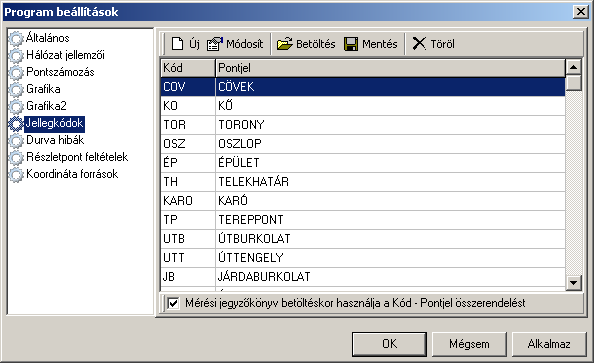Confirm settings with OK button
594x363 pixels.
coord(389,344)
